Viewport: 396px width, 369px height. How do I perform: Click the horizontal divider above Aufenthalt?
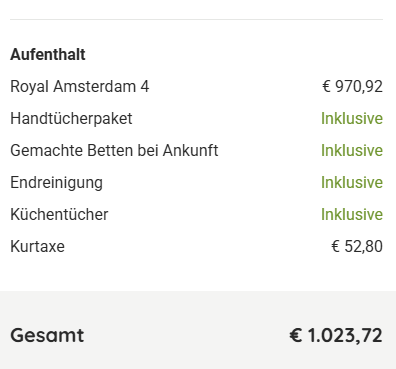pyautogui.click(x=196, y=19)
